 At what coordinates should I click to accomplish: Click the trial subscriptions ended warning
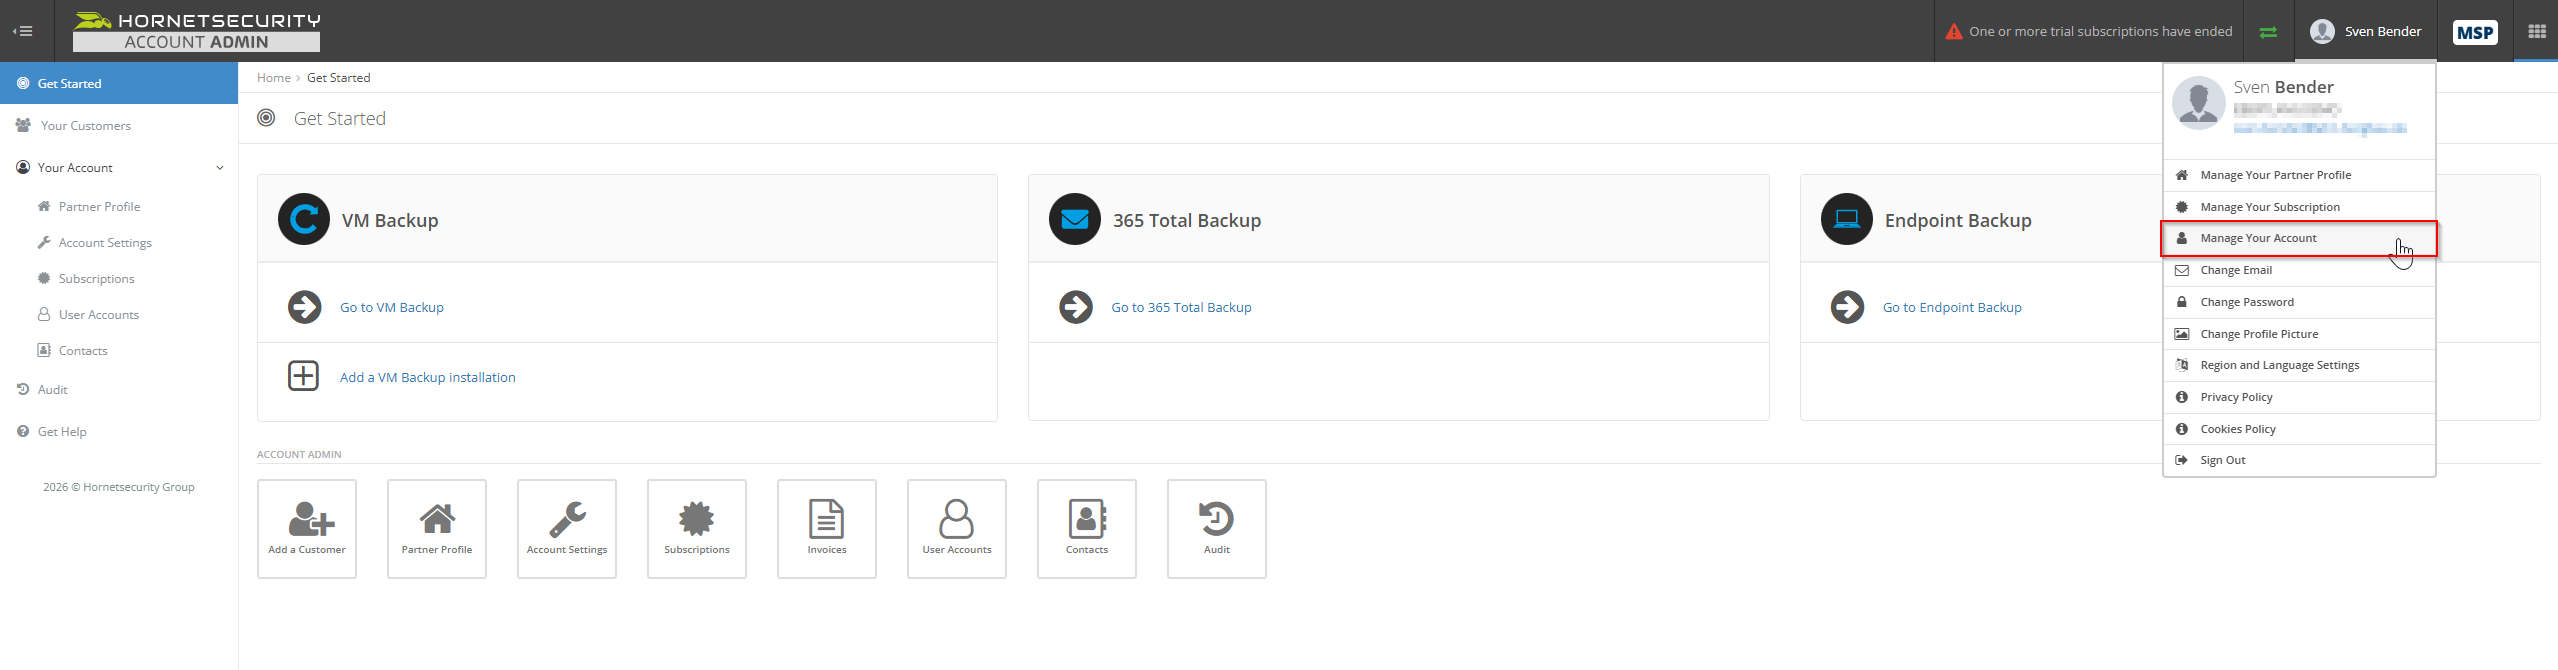(x=2089, y=32)
